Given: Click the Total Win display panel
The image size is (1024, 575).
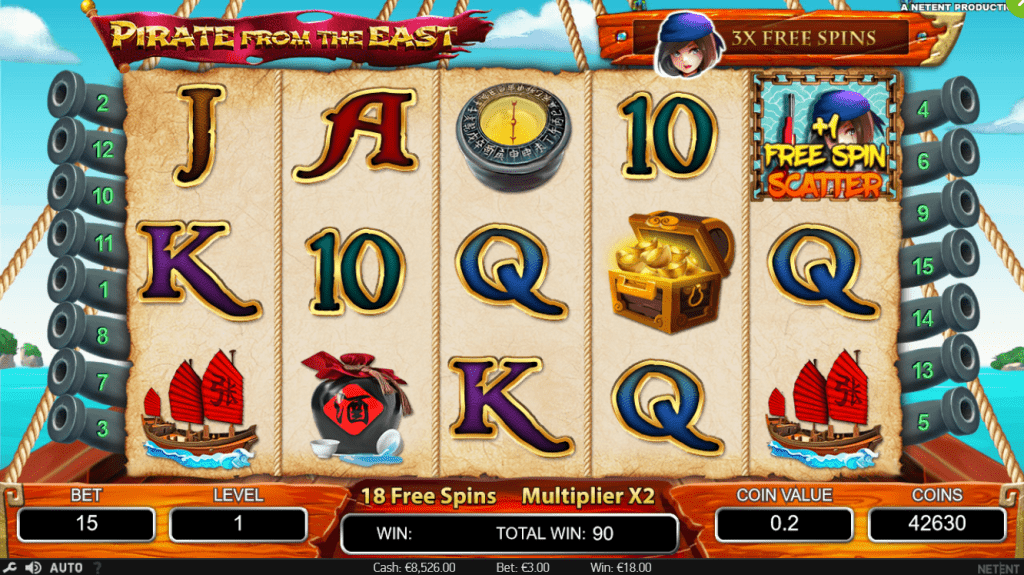Looking at the screenshot, I should click(x=509, y=533).
